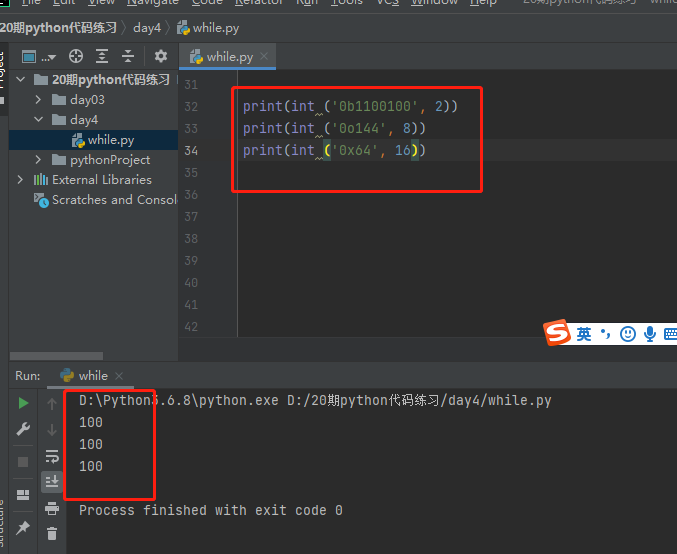The height and width of the screenshot is (554, 677).
Task: Click the project tree horizontal scrollbar
Action: pyautogui.click(x=56, y=356)
